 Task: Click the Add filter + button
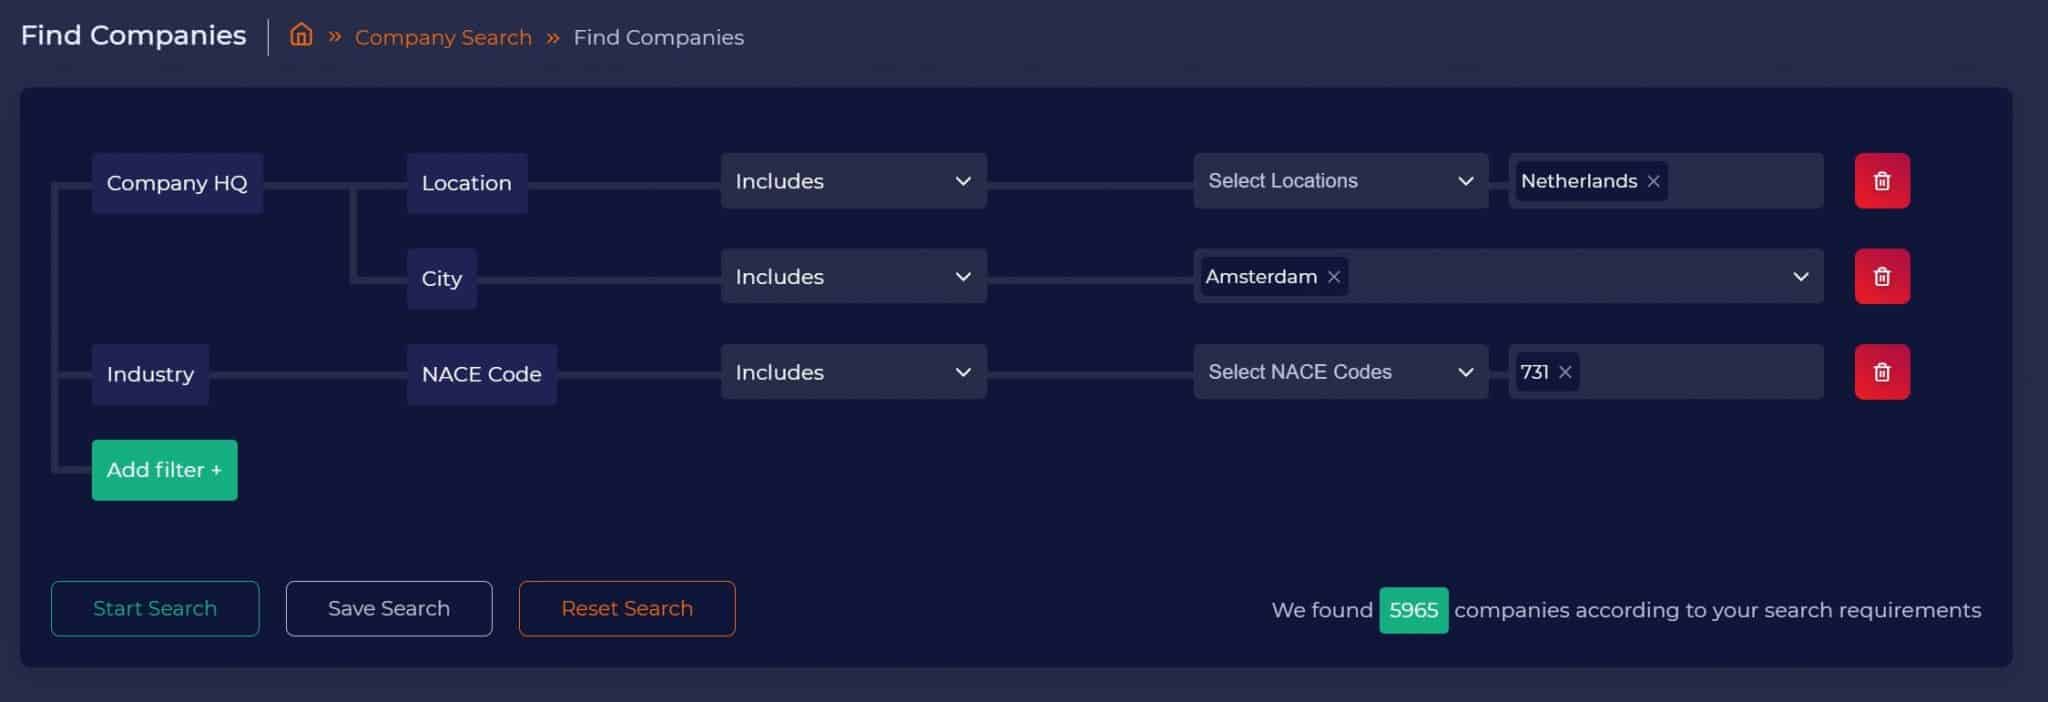(165, 470)
